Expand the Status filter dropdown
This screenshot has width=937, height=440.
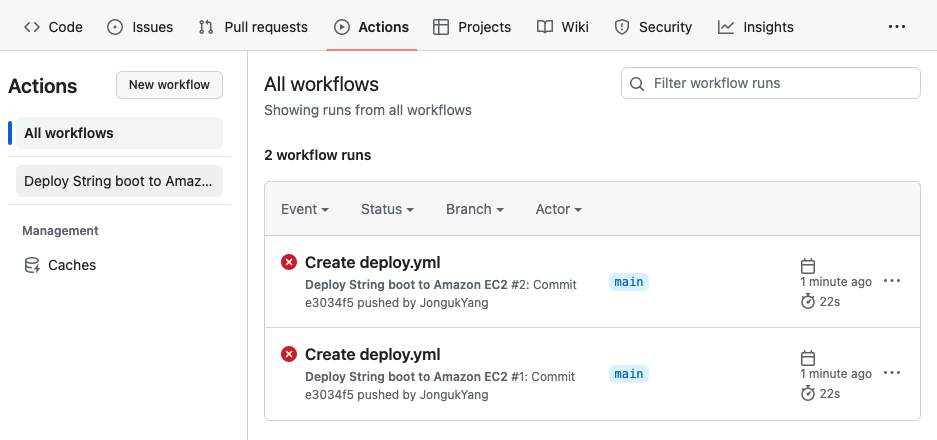pyautogui.click(x=387, y=209)
